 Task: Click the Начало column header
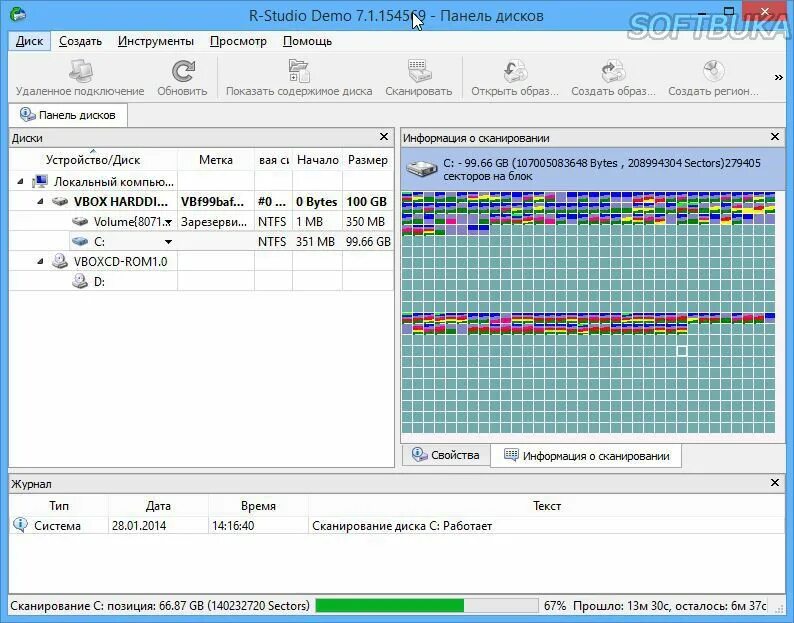pos(317,160)
